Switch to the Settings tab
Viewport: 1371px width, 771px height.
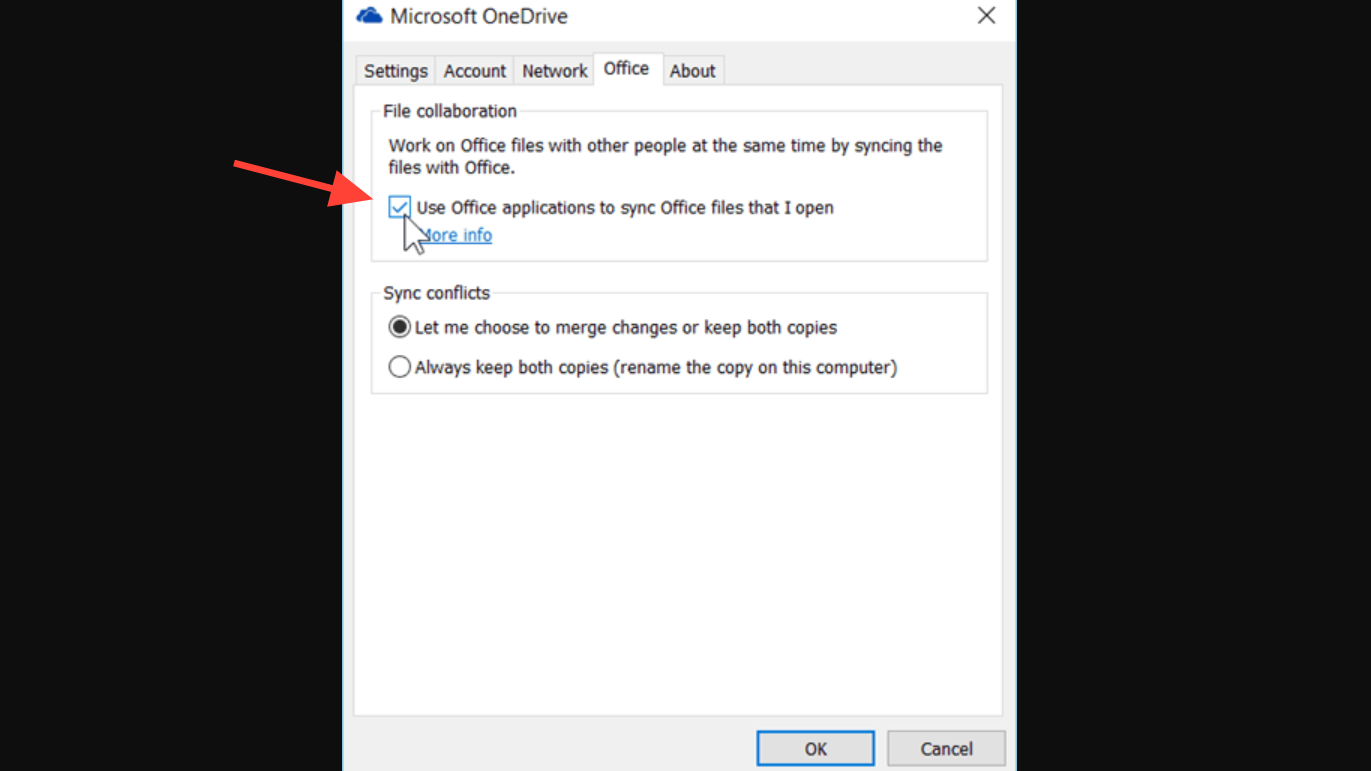[396, 71]
